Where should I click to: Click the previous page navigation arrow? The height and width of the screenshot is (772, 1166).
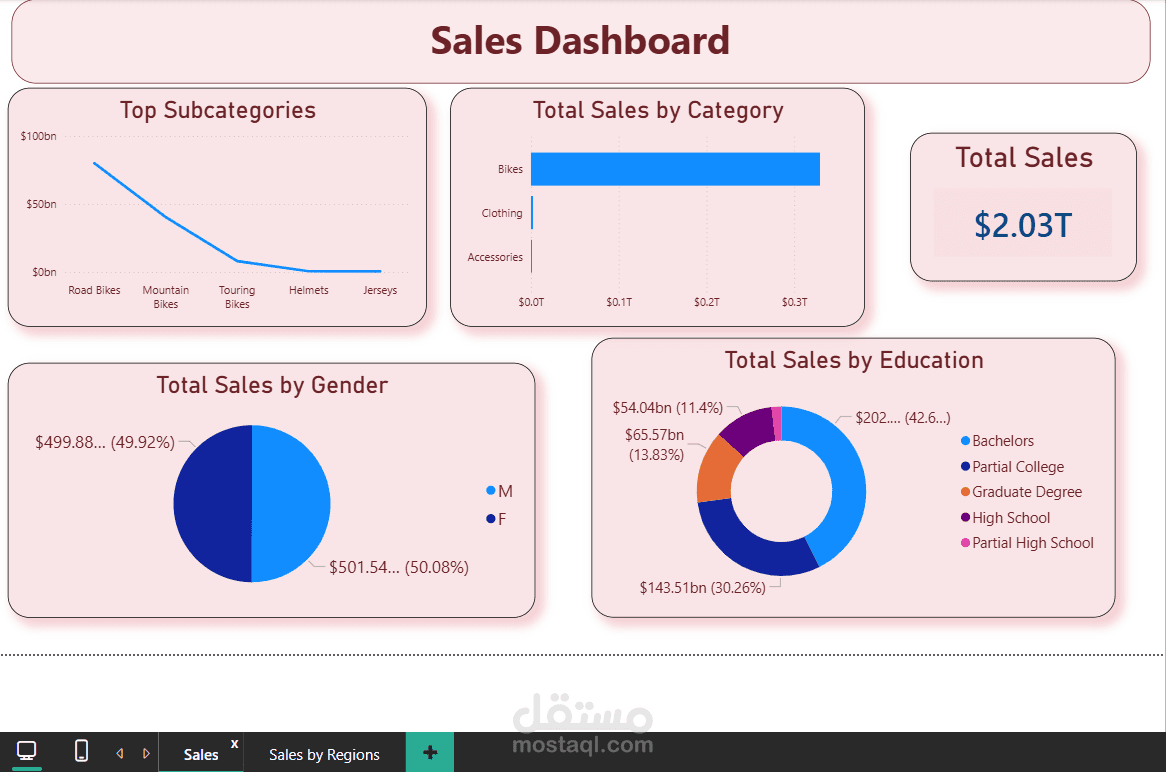click(x=119, y=752)
